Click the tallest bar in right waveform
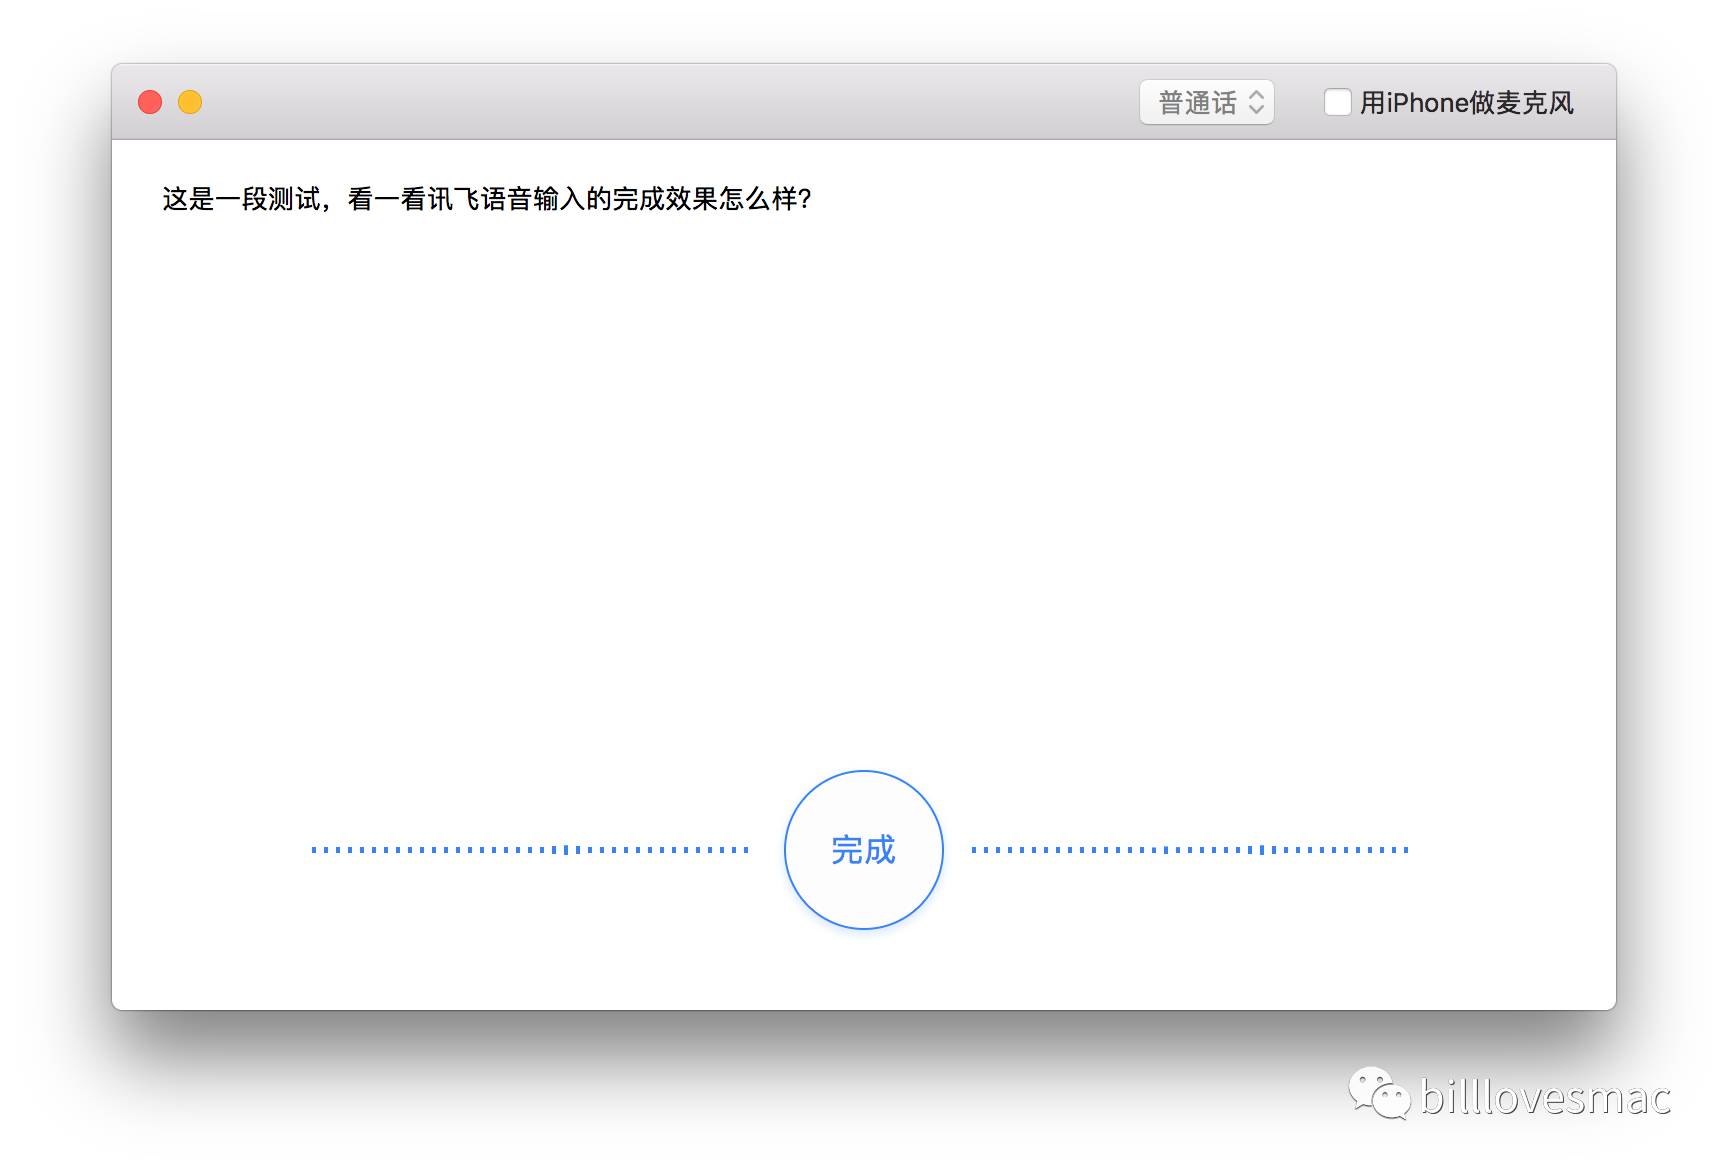The height and width of the screenshot is (1170, 1728). click(x=1262, y=850)
